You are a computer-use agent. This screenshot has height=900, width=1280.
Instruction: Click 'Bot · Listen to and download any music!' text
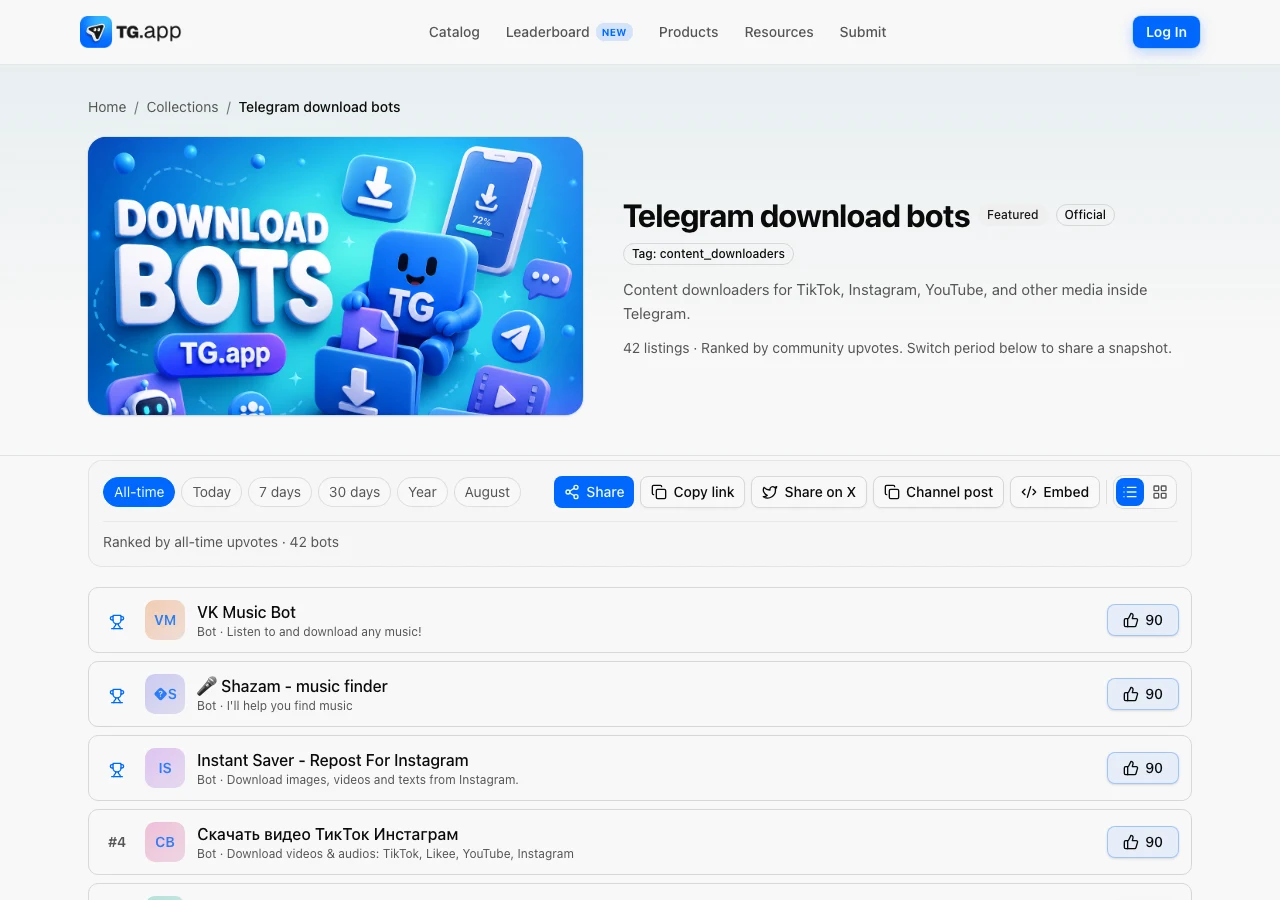pyautogui.click(x=309, y=632)
